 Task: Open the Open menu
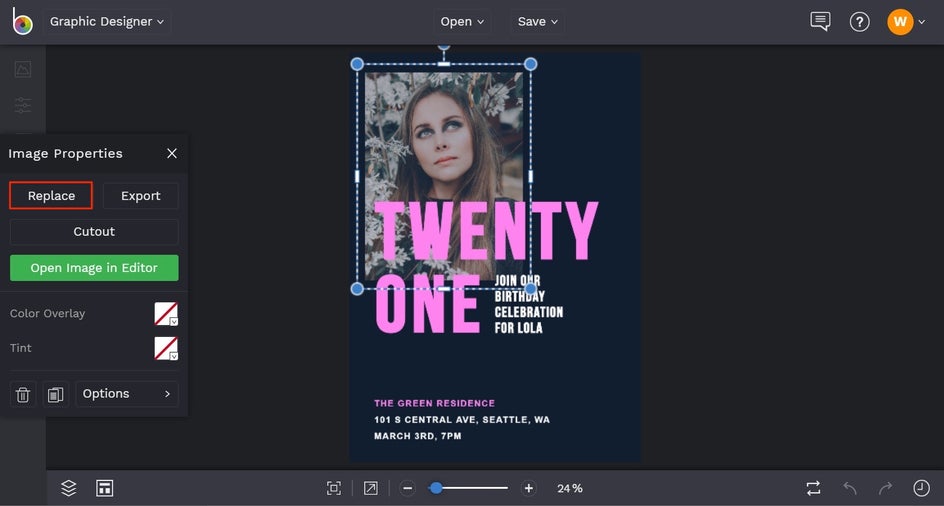(462, 22)
